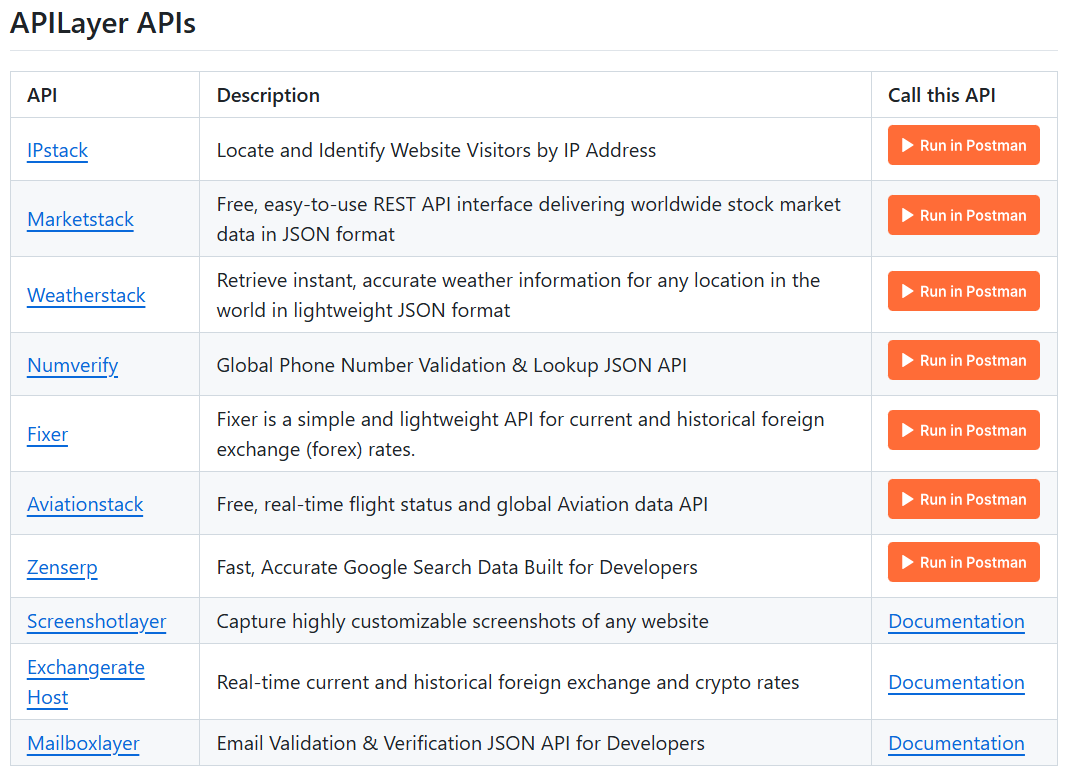Click the play icon on IPstack's Run button
This screenshot has width=1070, height=784.
908,145
